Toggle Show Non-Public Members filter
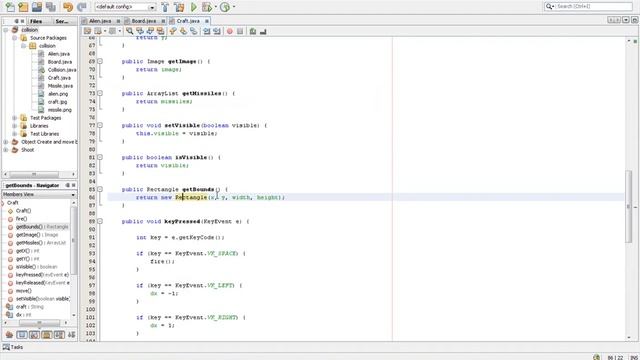The height and width of the screenshot is (360, 640). coord(47,335)
